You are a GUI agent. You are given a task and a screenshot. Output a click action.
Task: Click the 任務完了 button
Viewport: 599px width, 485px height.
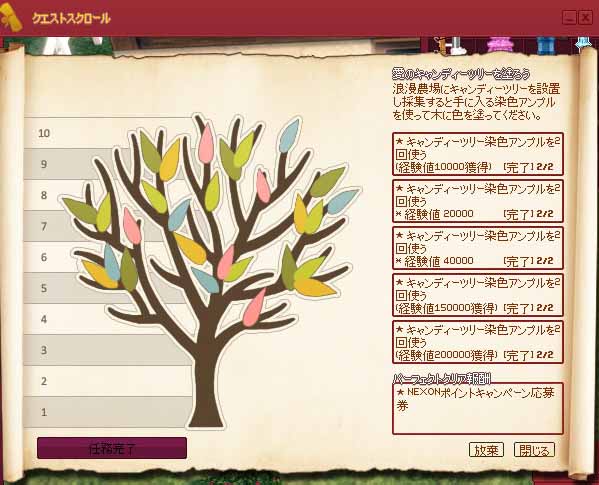point(112,448)
